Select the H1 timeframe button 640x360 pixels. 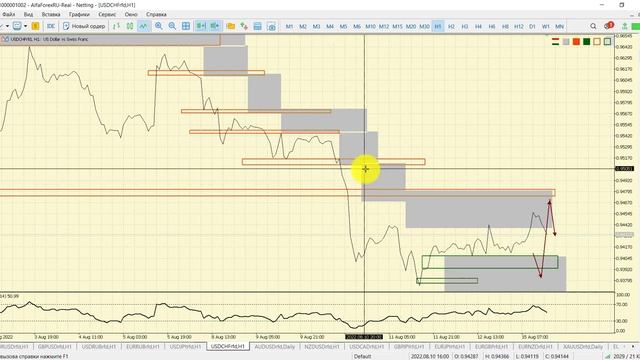tap(438, 26)
